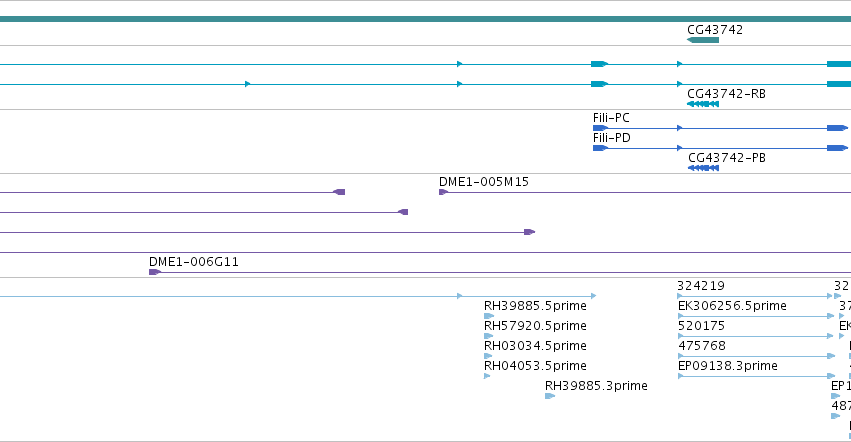This screenshot has width=851, height=442.
Task: Select the arrow glyph under RH57920.5prime
Action: tap(488, 336)
